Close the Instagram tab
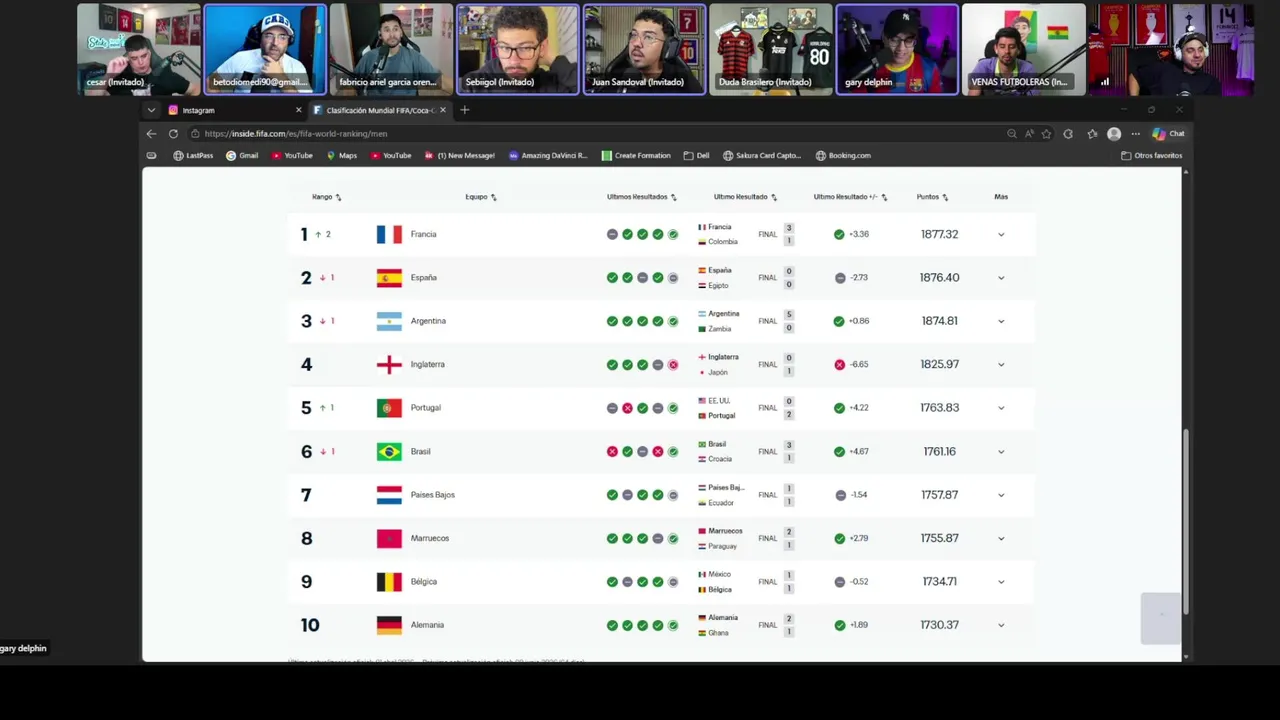The height and width of the screenshot is (720, 1280). pyautogui.click(x=298, y=110)
